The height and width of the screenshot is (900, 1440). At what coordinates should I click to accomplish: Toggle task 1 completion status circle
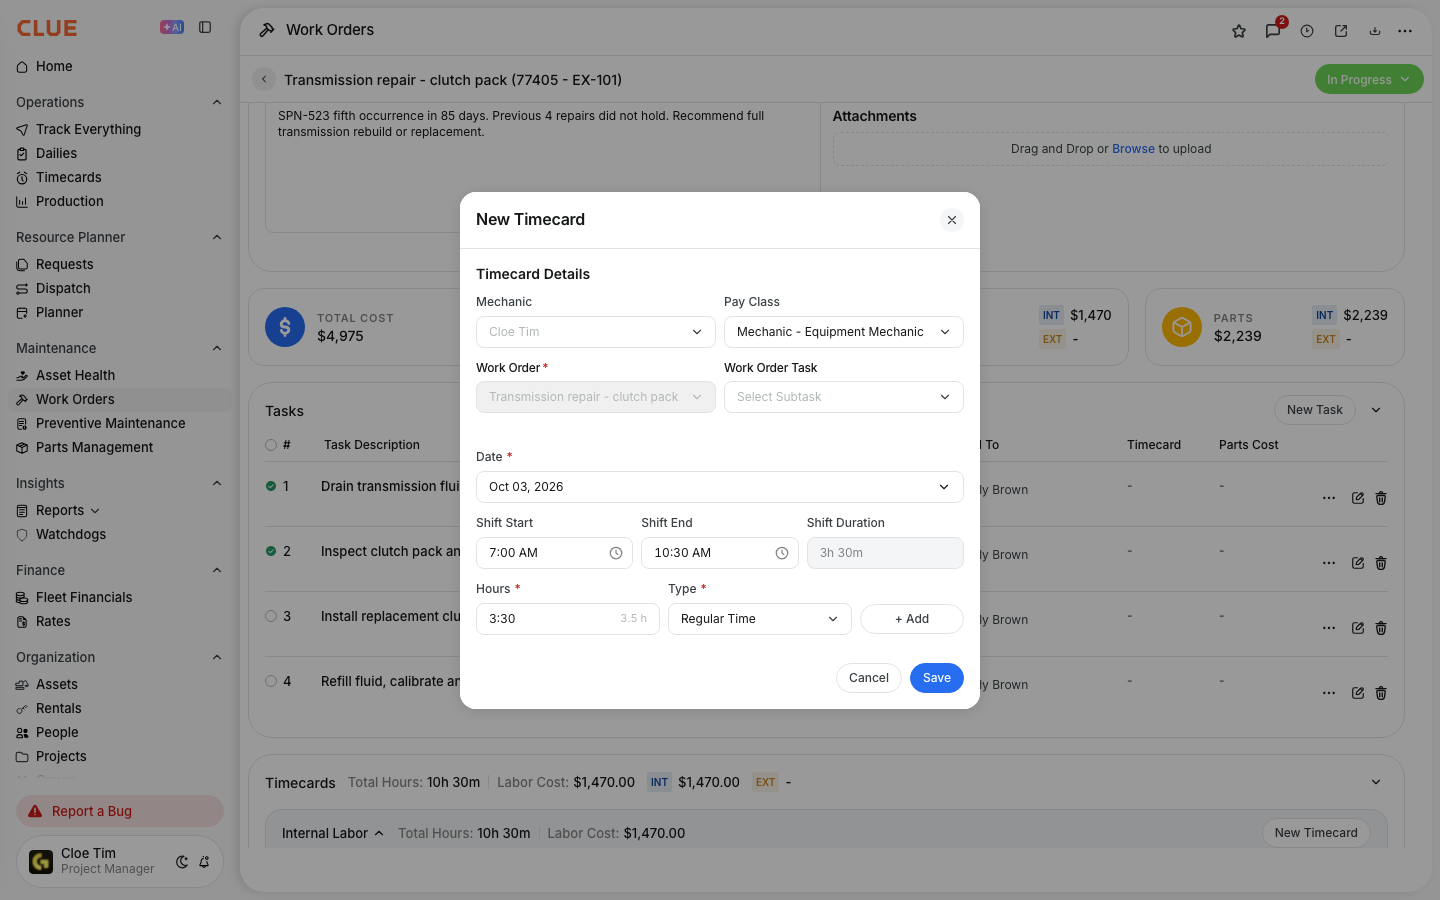pyautogui.click(x=271, y=487)
